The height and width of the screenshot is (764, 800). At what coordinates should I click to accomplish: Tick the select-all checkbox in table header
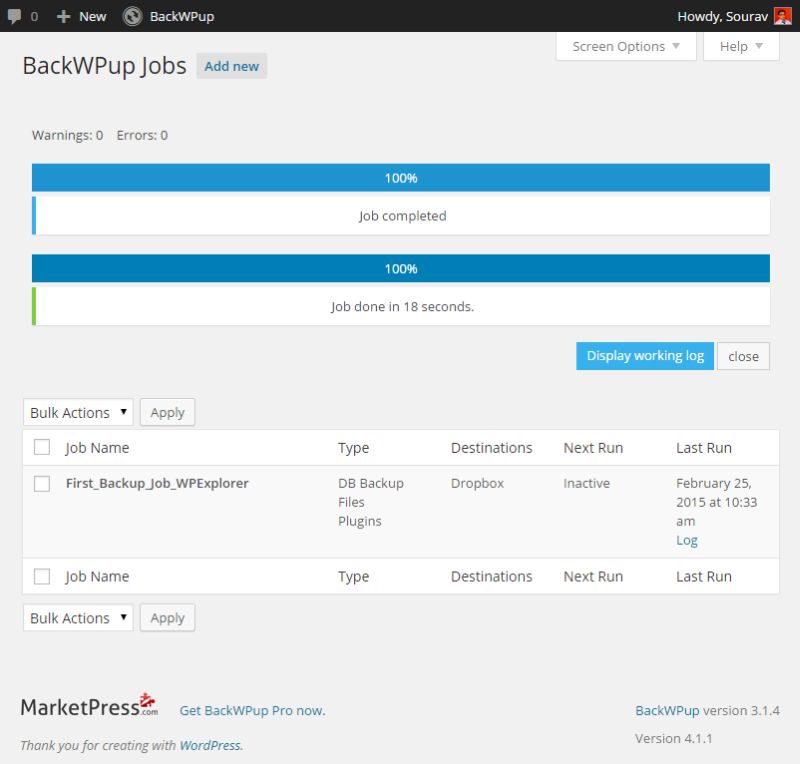[x=42, y=447]
